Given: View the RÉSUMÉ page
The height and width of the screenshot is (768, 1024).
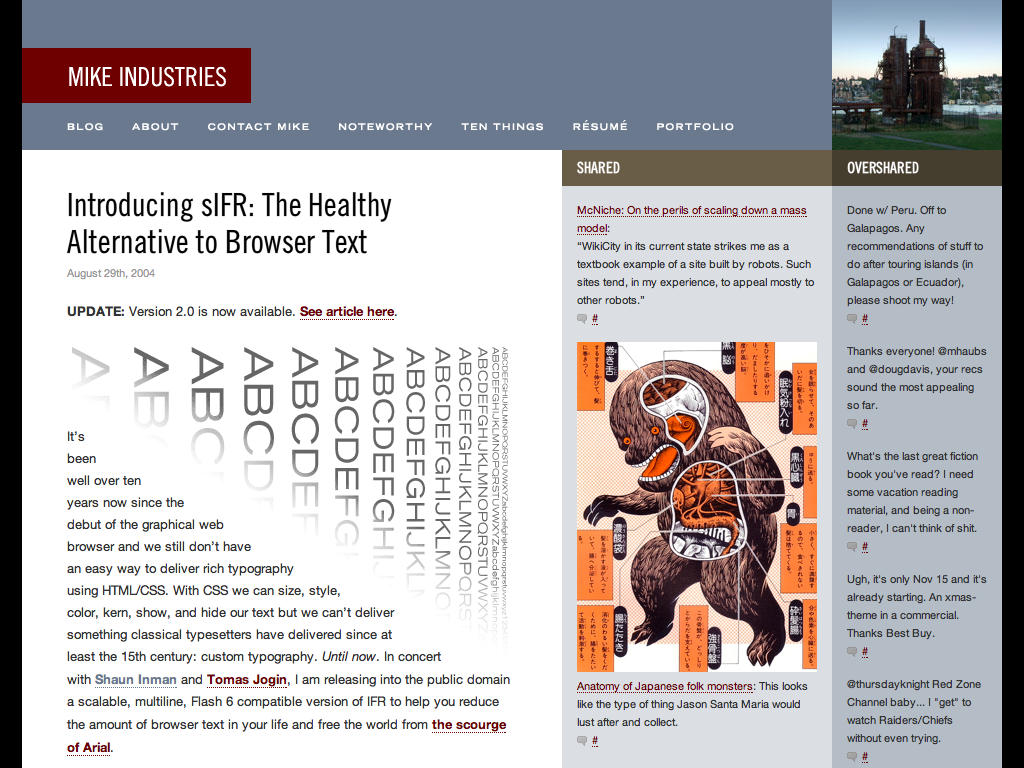Looking at the screenshot, I should pyautogui.click(x=600, y=127).
